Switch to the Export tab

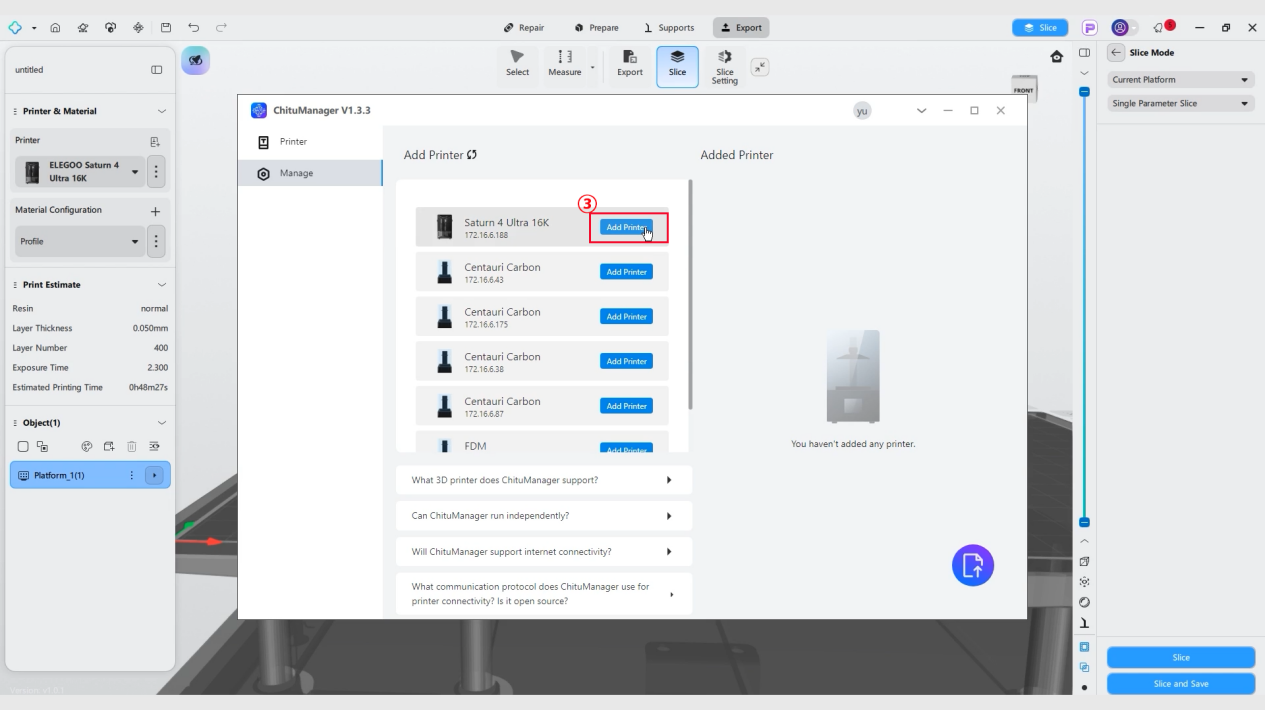click(x=741, y=28)
